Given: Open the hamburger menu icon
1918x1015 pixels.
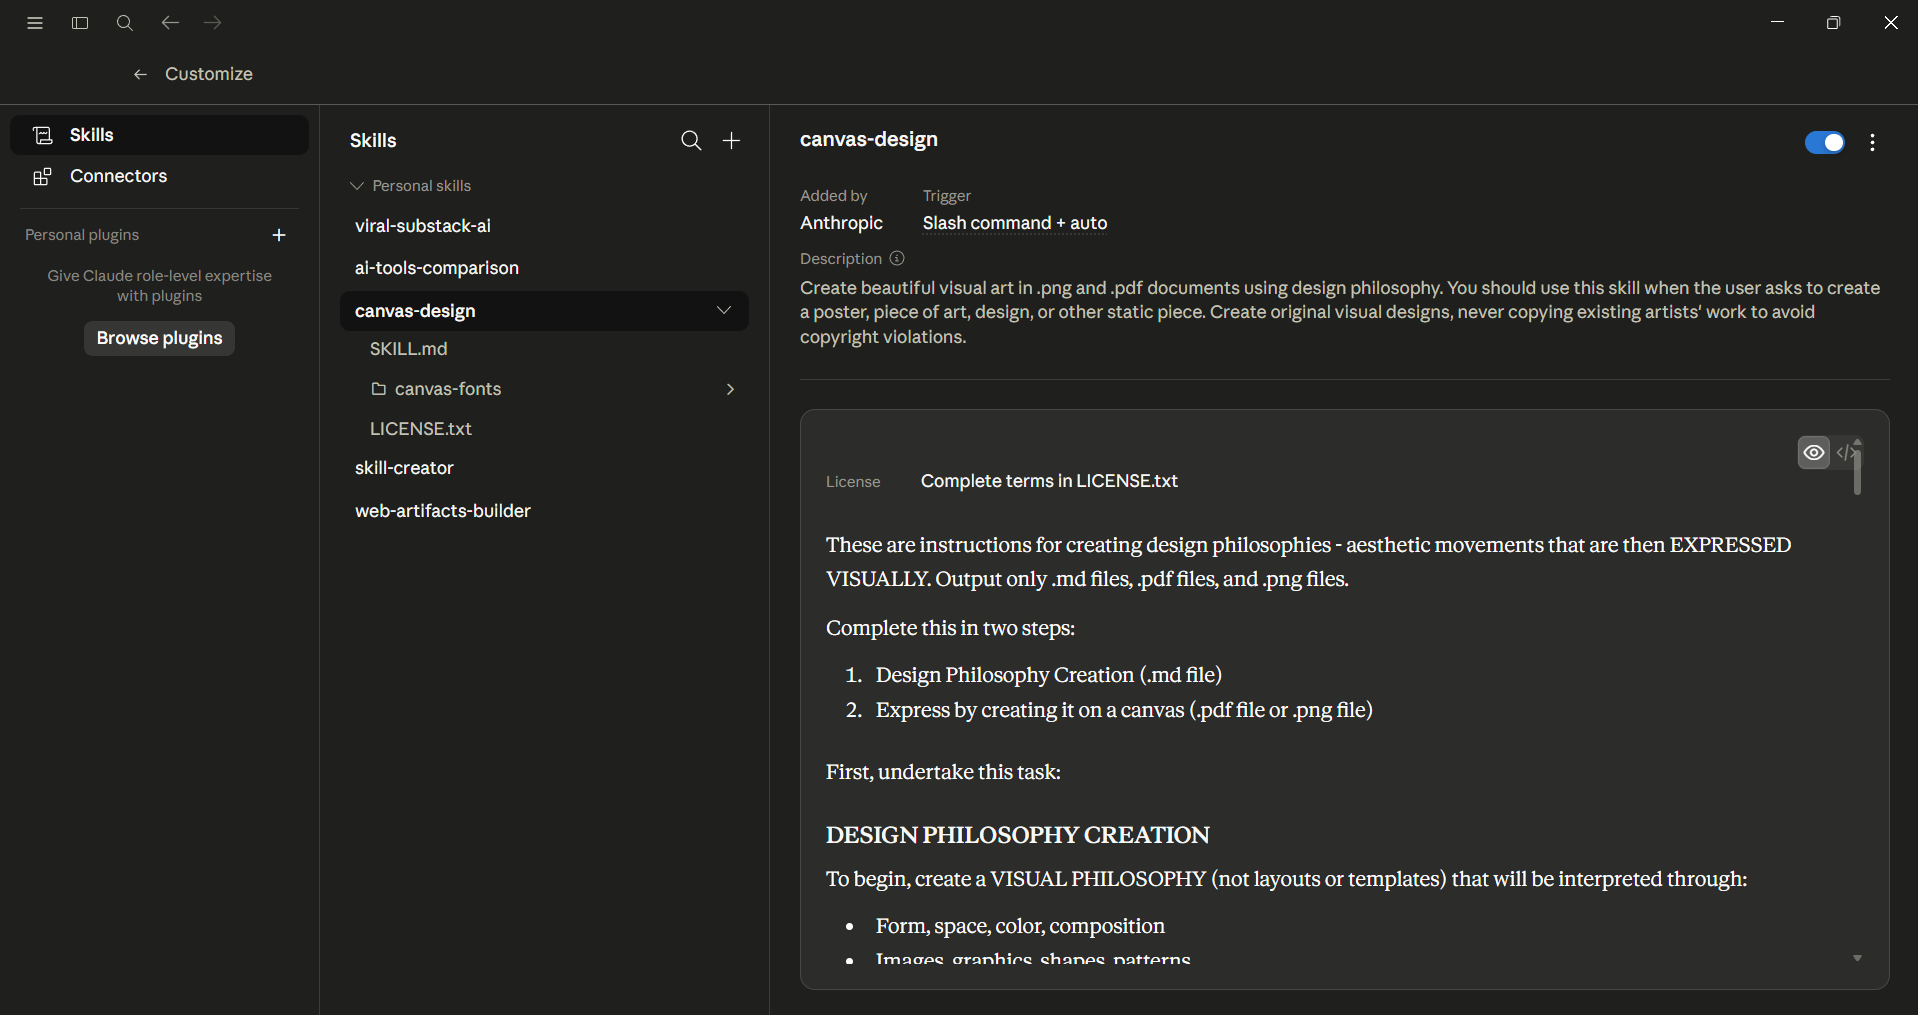Looking at the screenshot, I should pyautogui.click(x=35, y=23).
